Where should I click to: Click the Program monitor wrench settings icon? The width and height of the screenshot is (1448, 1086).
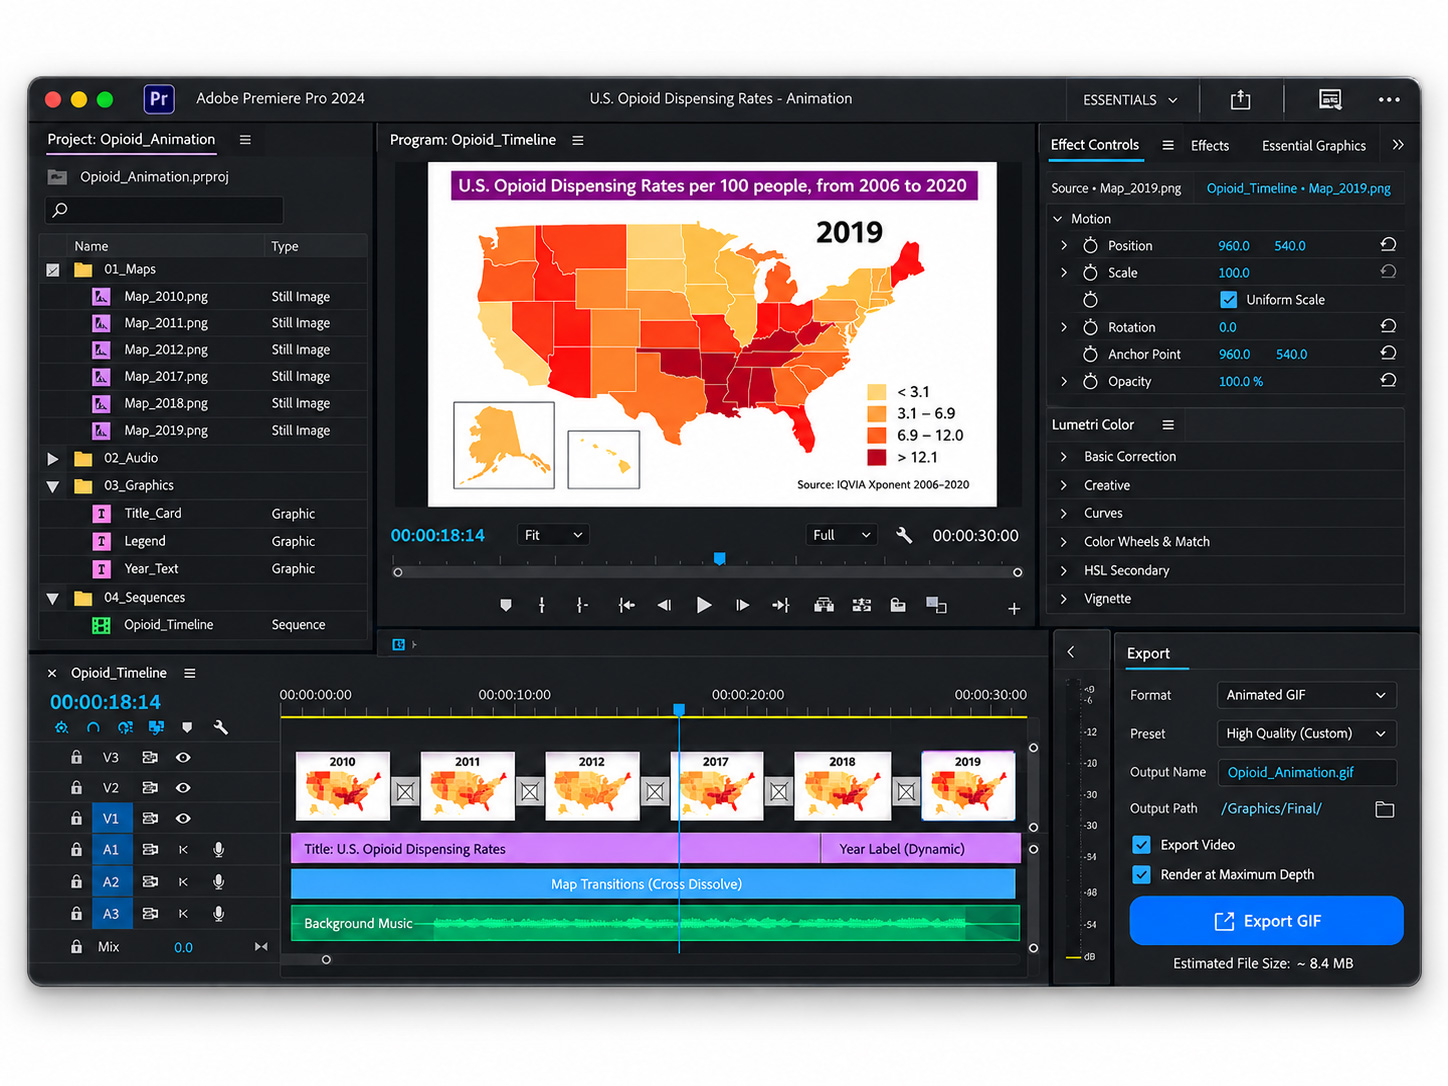[x=904, y=535]
